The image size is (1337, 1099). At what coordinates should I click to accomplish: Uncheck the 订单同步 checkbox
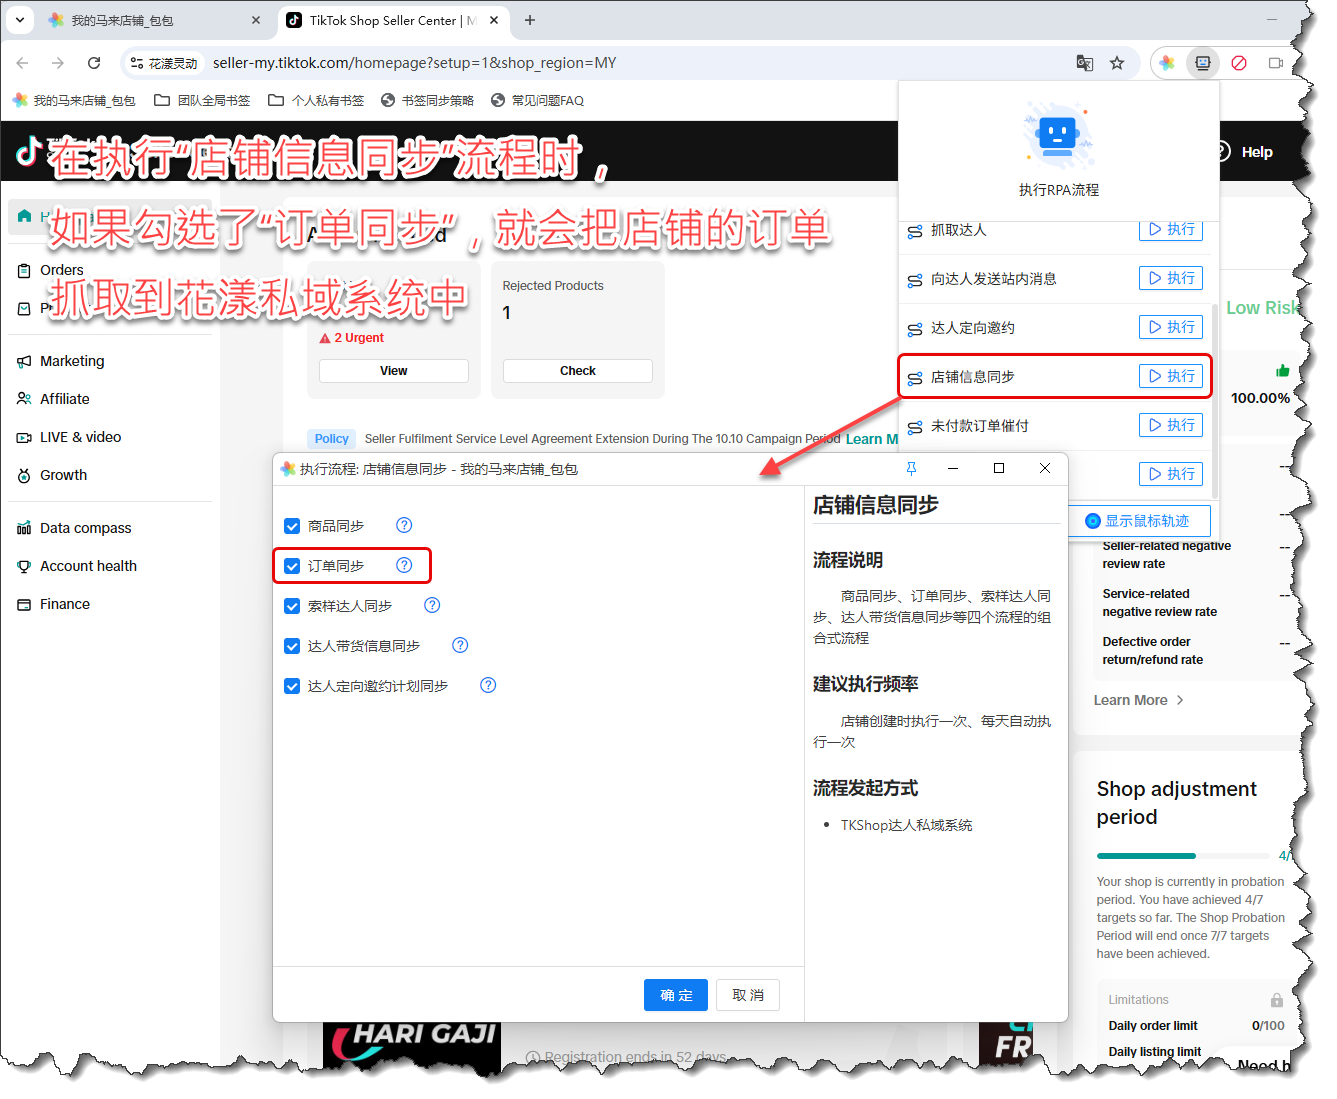click(x=292, y=566)
